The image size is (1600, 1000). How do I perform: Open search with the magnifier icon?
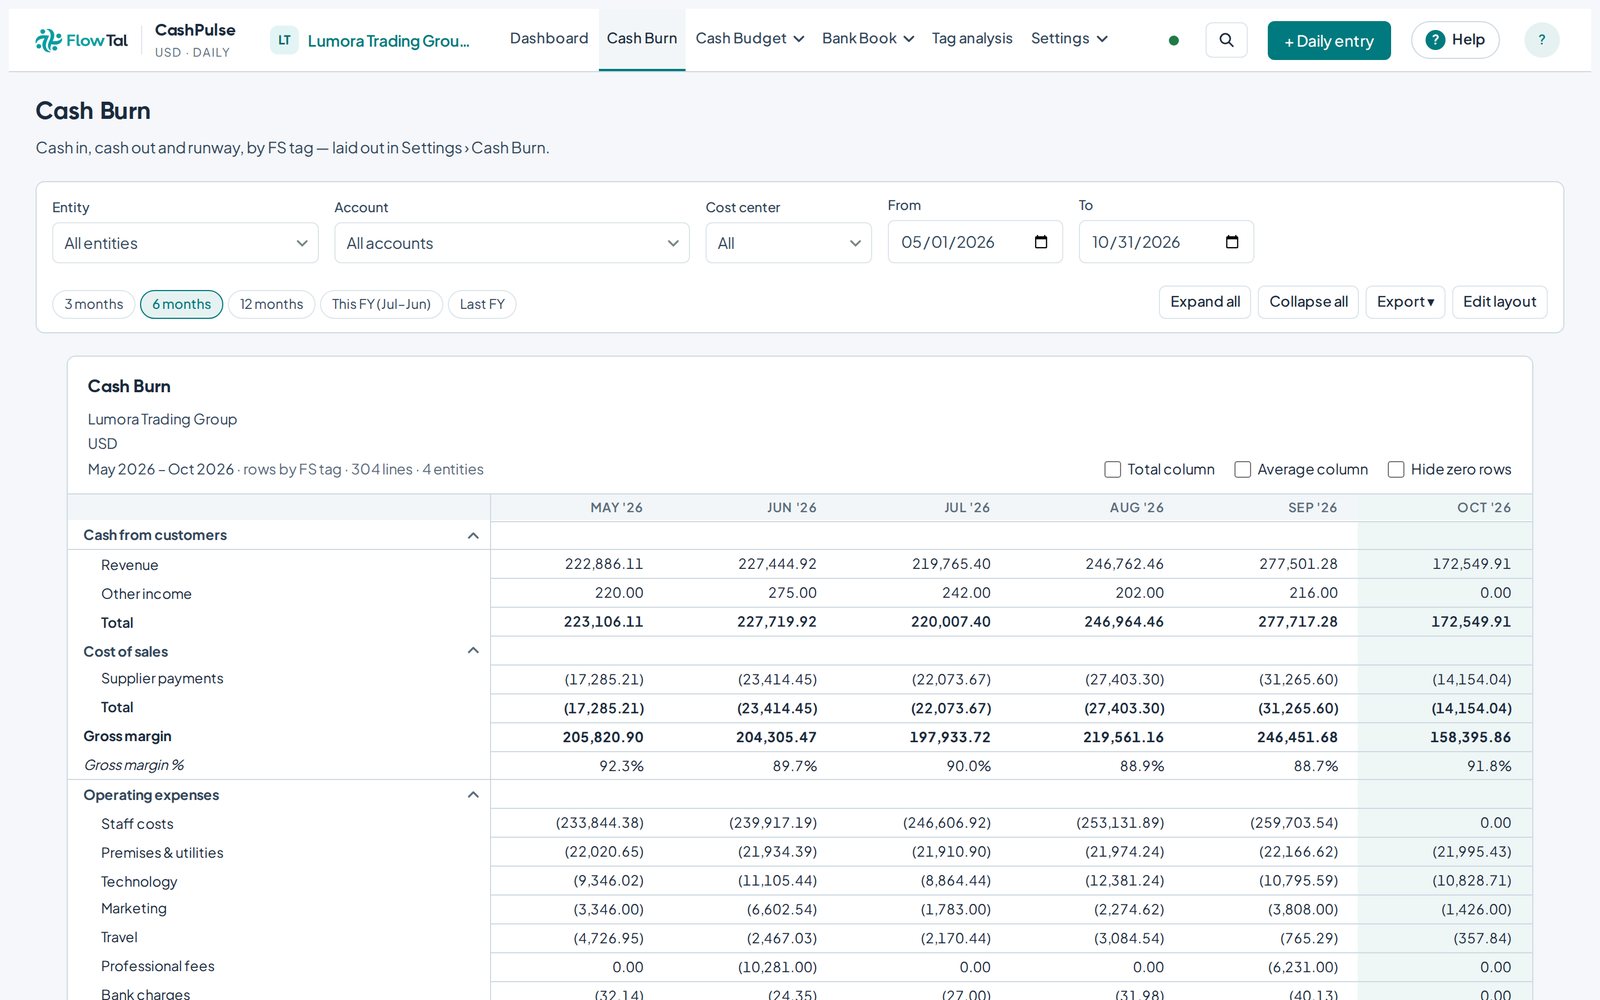pos(1226,40)
